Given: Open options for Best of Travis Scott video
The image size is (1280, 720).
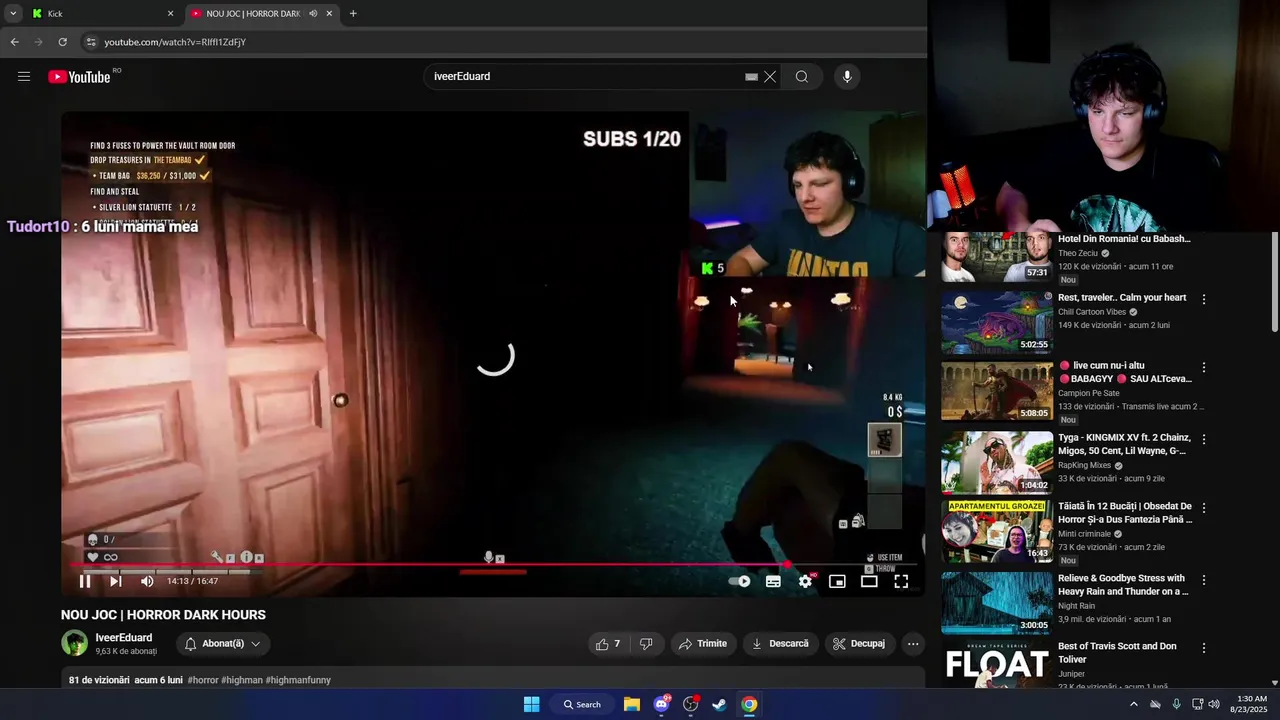Looking at the screenshot, I should 1204,648.
